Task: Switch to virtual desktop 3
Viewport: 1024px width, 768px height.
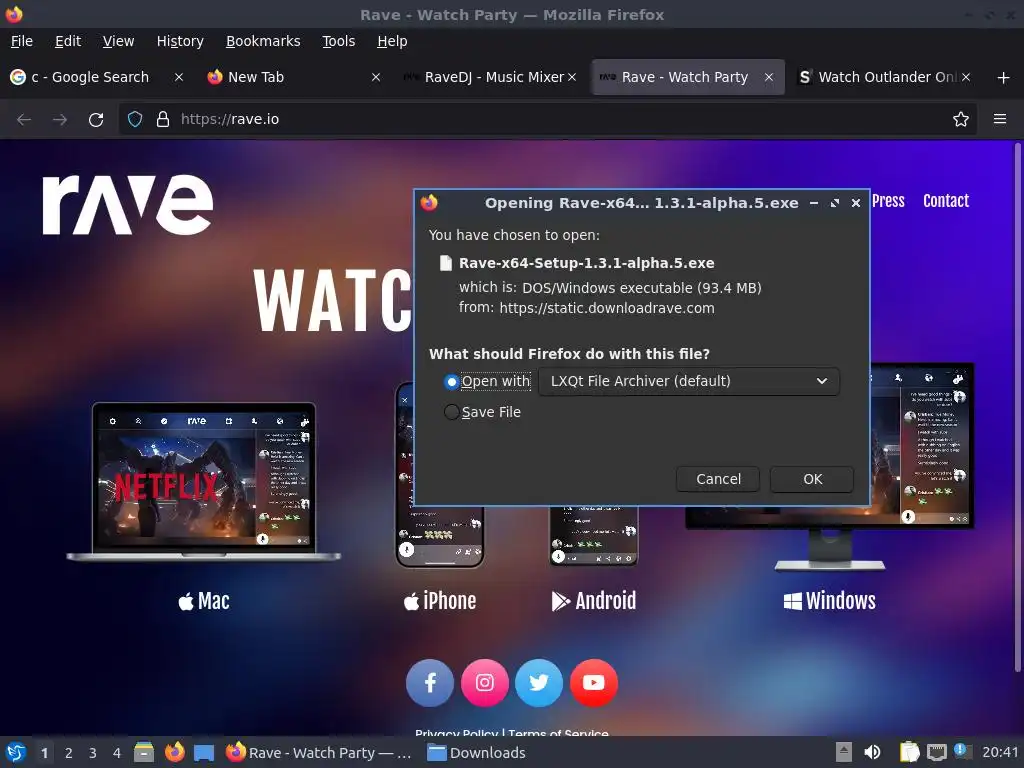Action: point(92,753)
